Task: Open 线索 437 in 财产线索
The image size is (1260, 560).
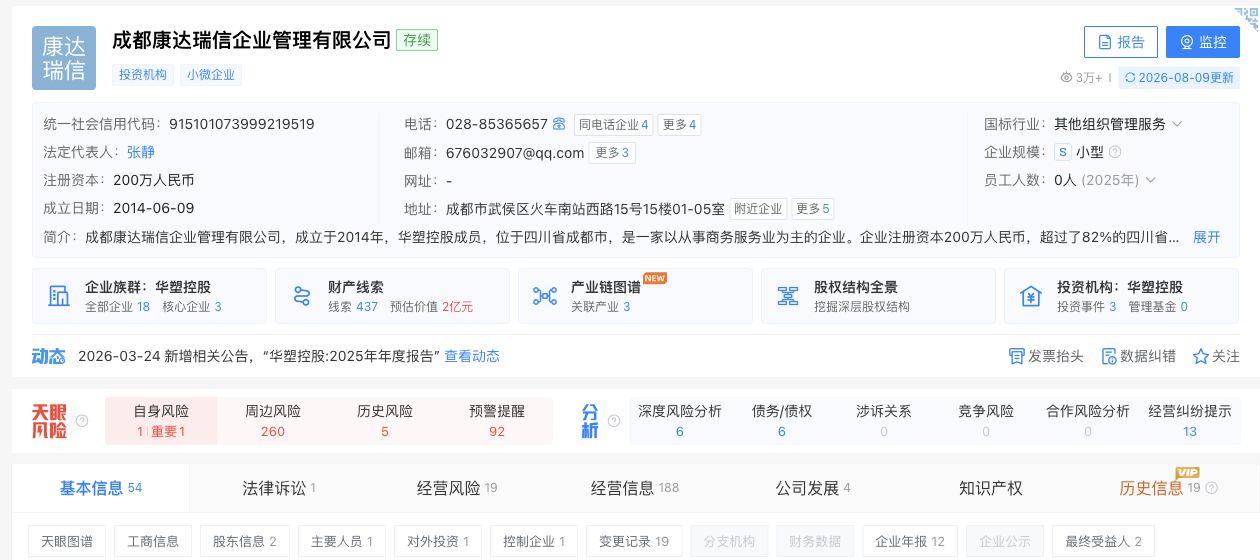Action: pos(353,307)
